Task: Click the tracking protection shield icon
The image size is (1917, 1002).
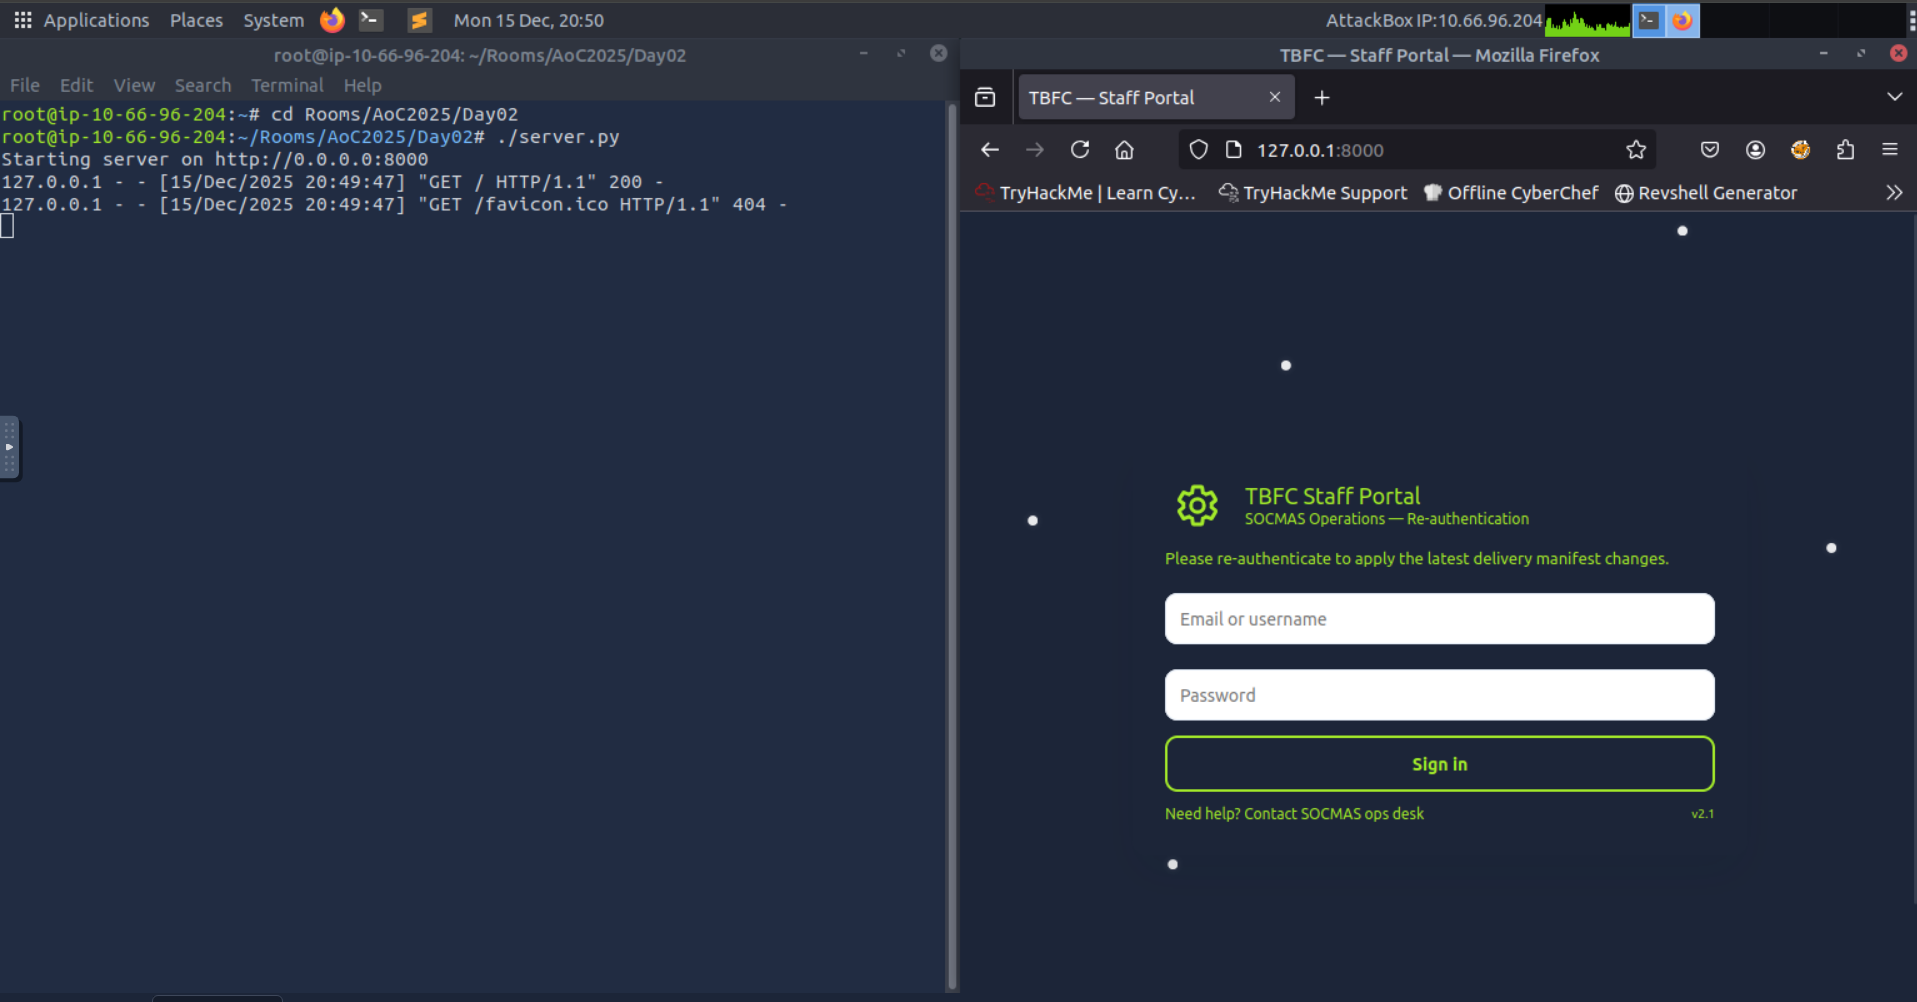Action: pos(1198,150)
